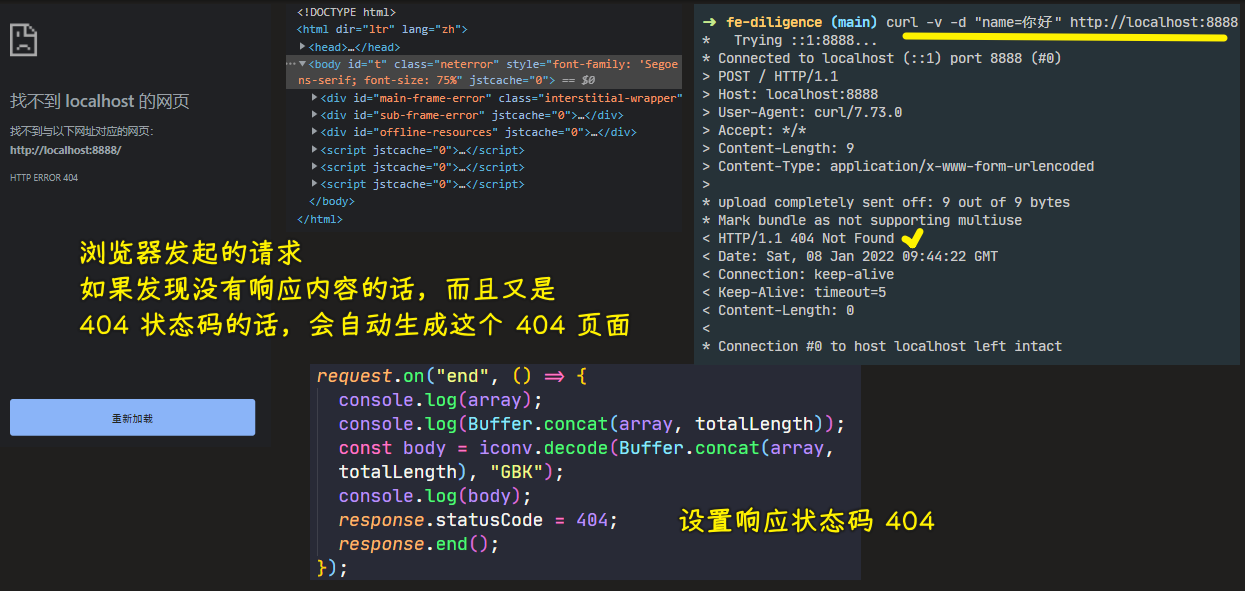Select the heading 找不到 localhost 的网页
The height and width of the screenshot is (591, 1245).
(99, 101)
